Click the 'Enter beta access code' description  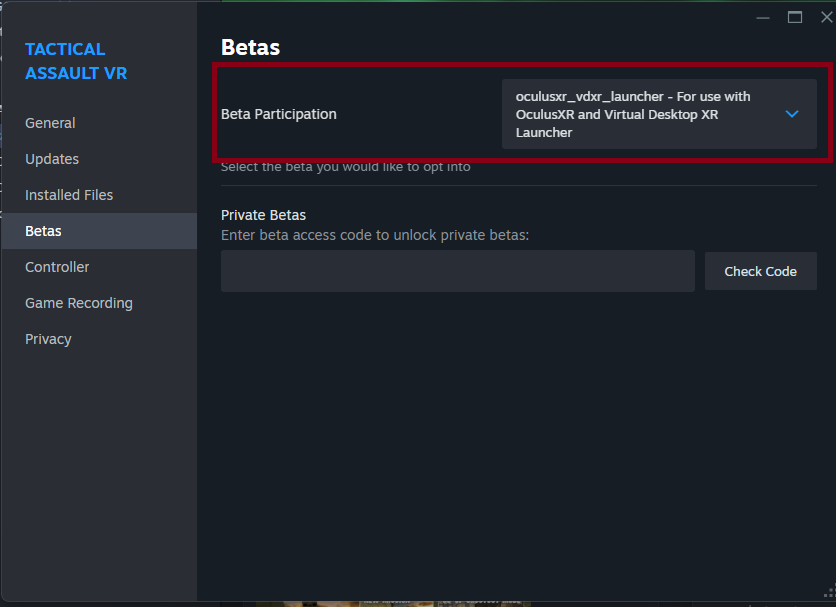(374, 235)
